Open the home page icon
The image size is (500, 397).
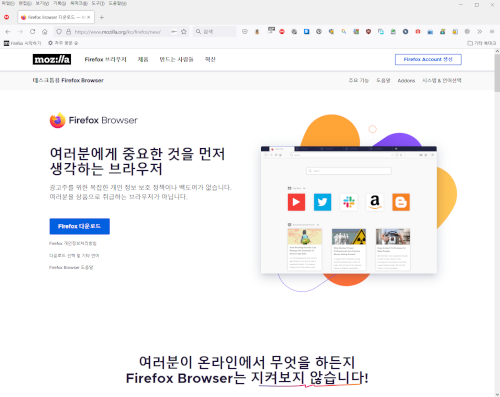coord(45,32)
